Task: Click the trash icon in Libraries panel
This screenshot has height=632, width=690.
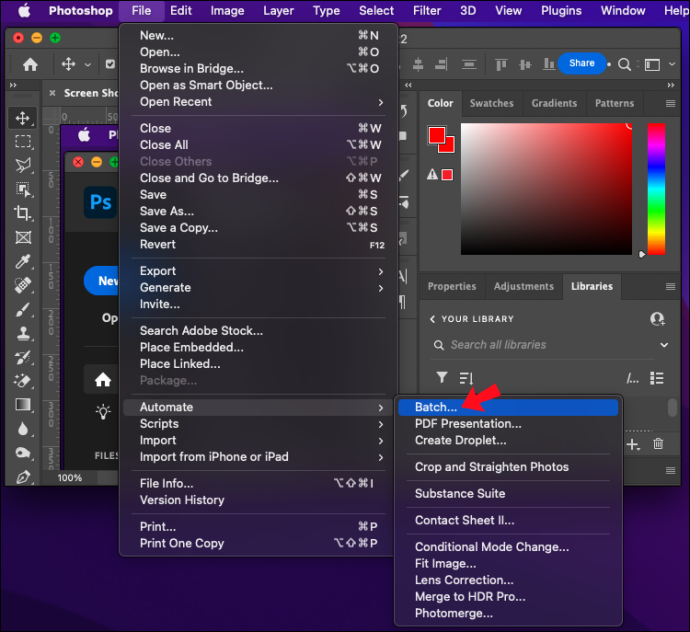Action: click(658, 444)
